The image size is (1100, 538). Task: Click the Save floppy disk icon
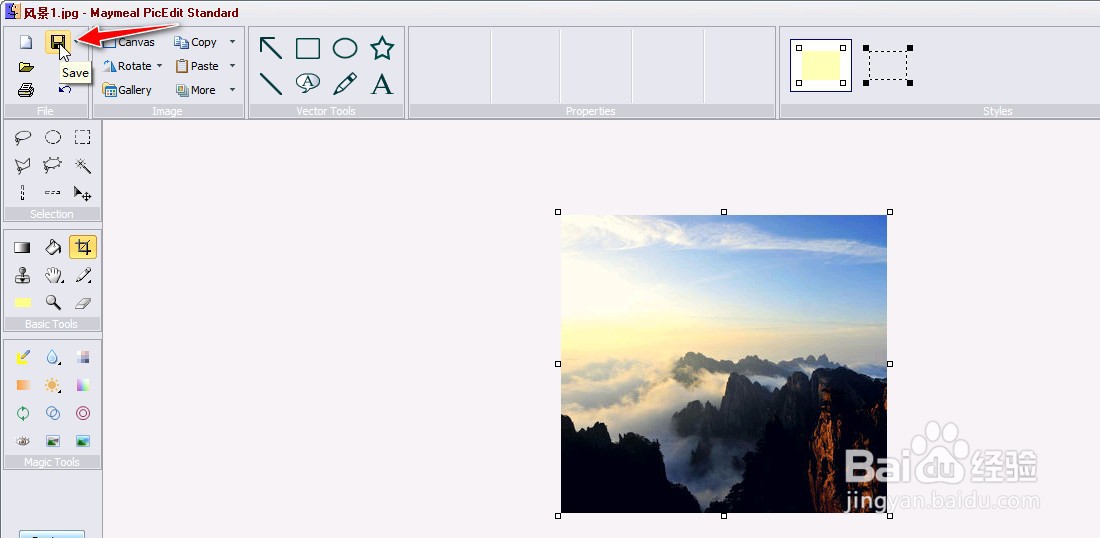point(58,42)
